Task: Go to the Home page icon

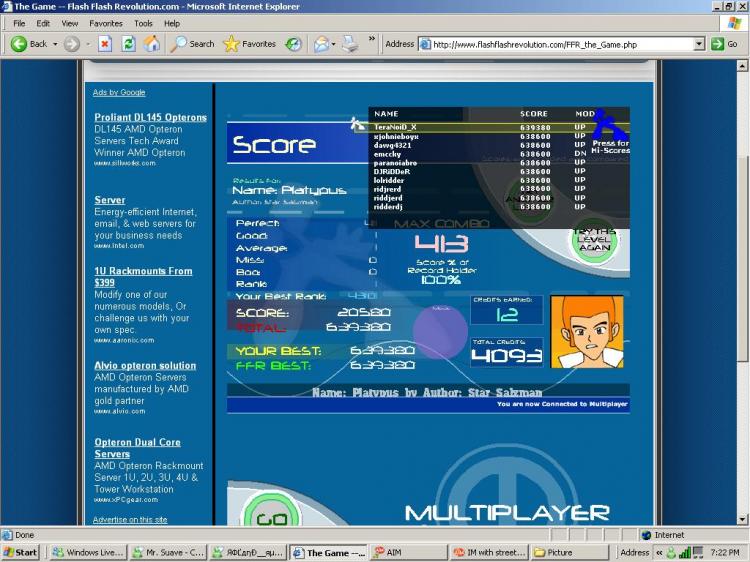Action: [152, 44]
